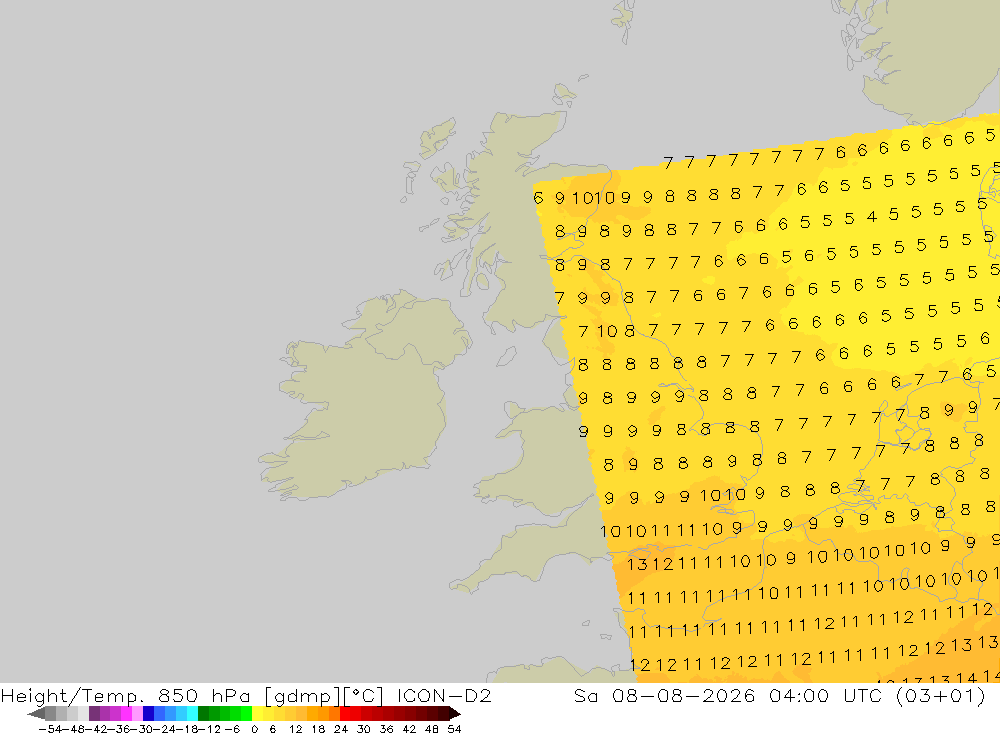This screenshot has height=733, width=1000.
Task: Click the "UTC" timezone label
Action: (863, 695)
